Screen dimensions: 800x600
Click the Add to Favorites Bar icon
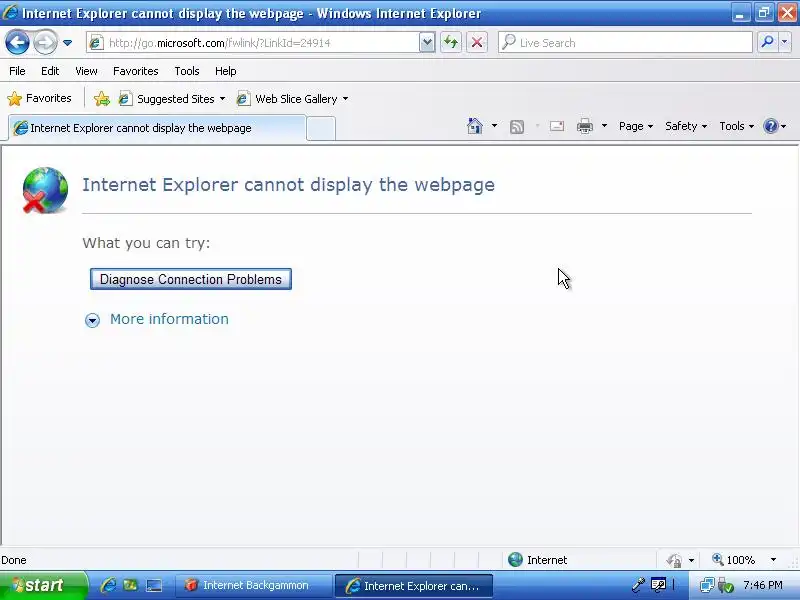coord(102,98)
